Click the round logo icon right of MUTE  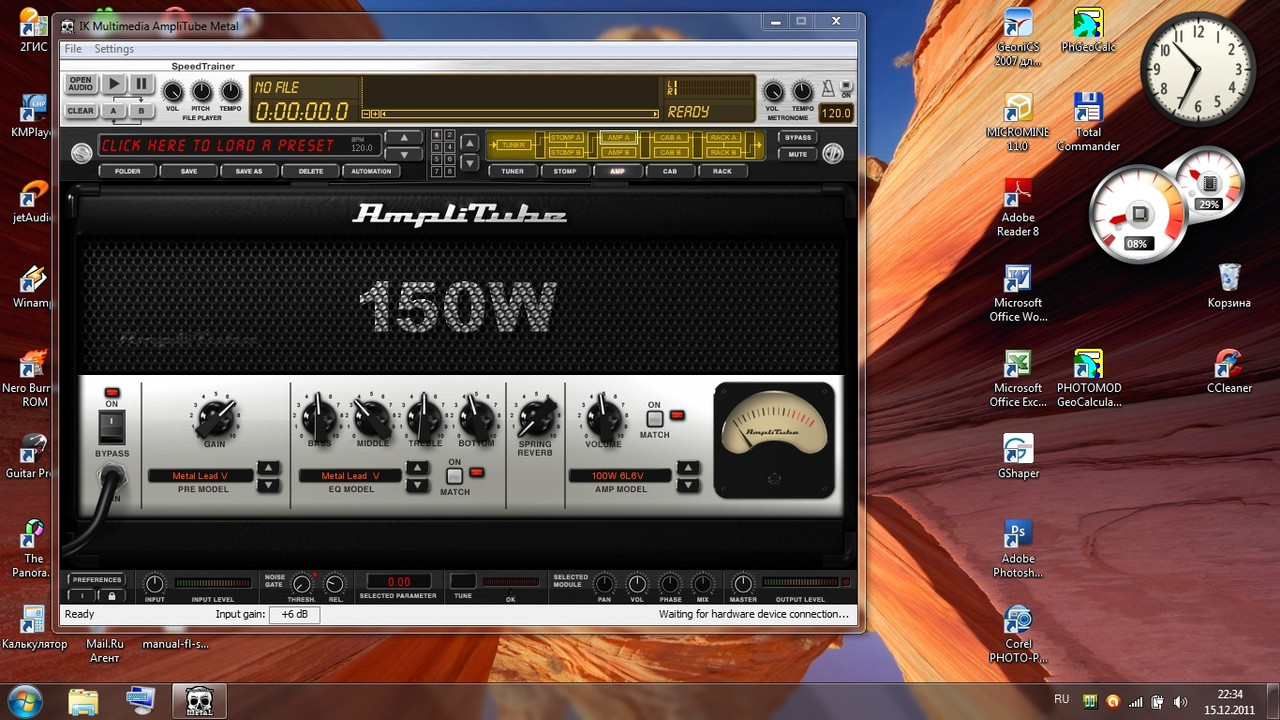pos(832,153)
